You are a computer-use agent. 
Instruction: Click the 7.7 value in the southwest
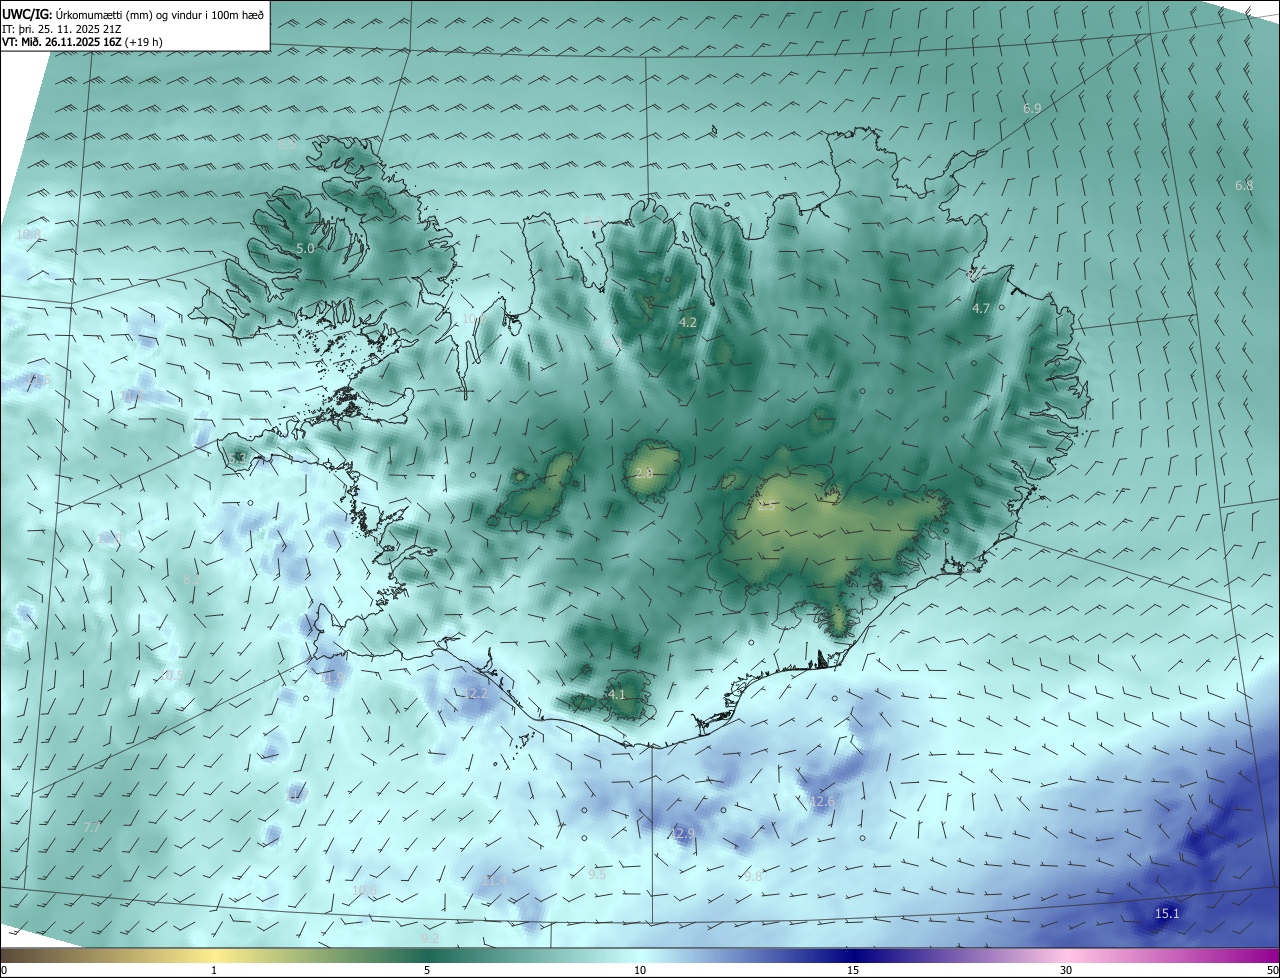coord(91,827)
